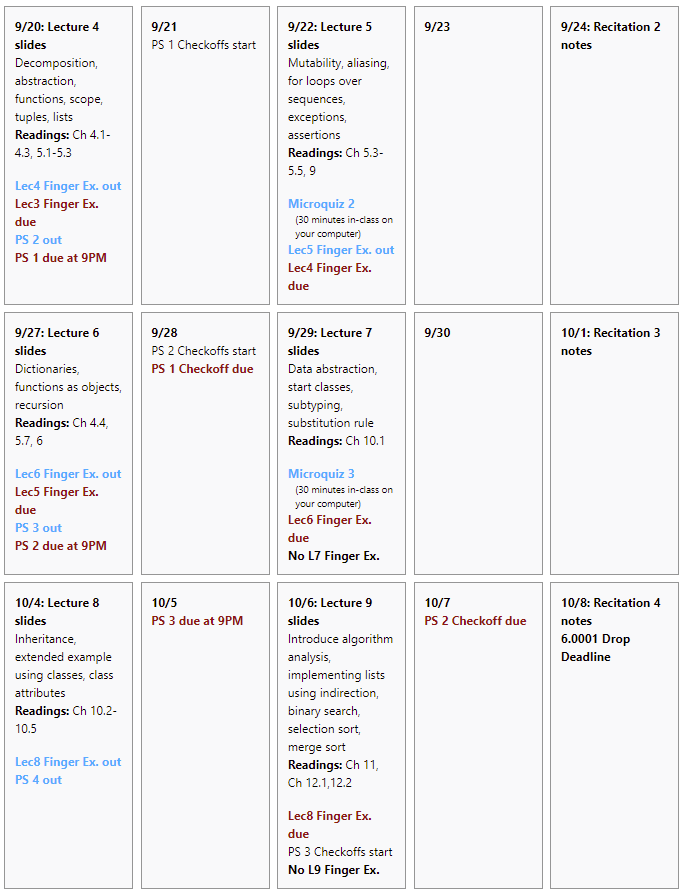The height and width of the screenshot is (893, 685).
Task: Click 'Readings:' label in the 9/22 cell
Action: [315, 153]
